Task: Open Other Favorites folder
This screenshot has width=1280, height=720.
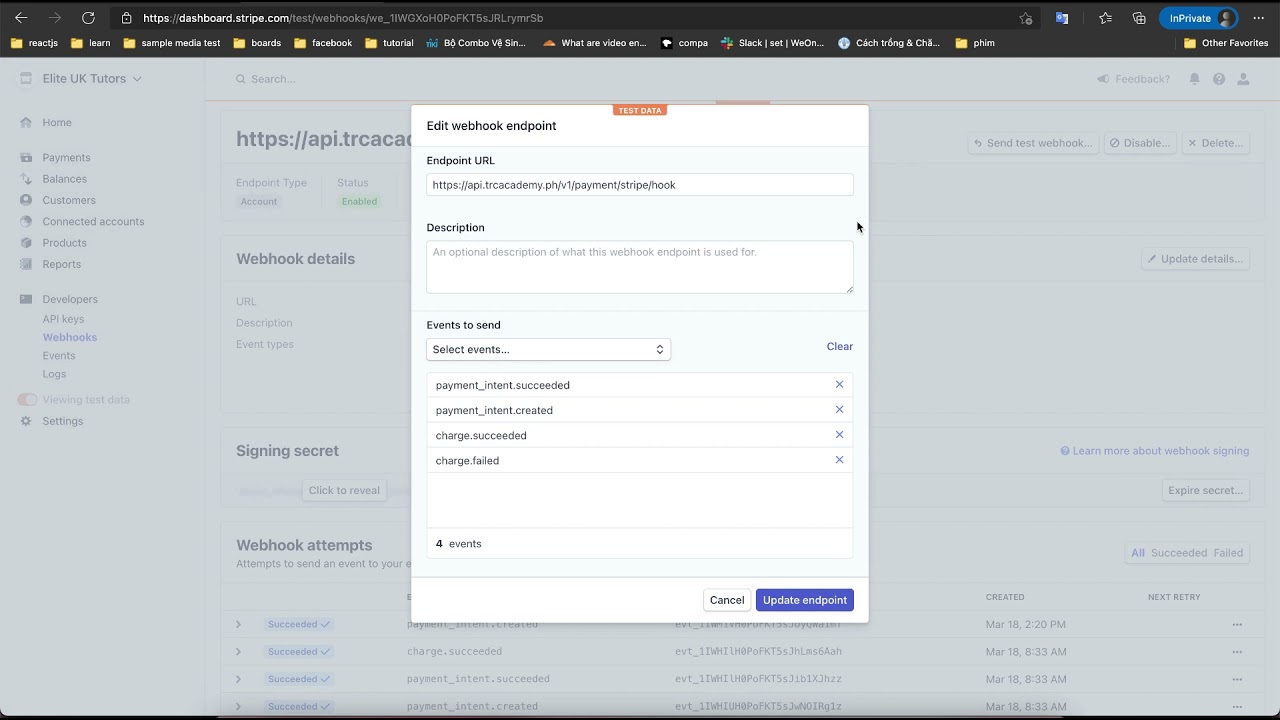Action: coord(1226,43)
